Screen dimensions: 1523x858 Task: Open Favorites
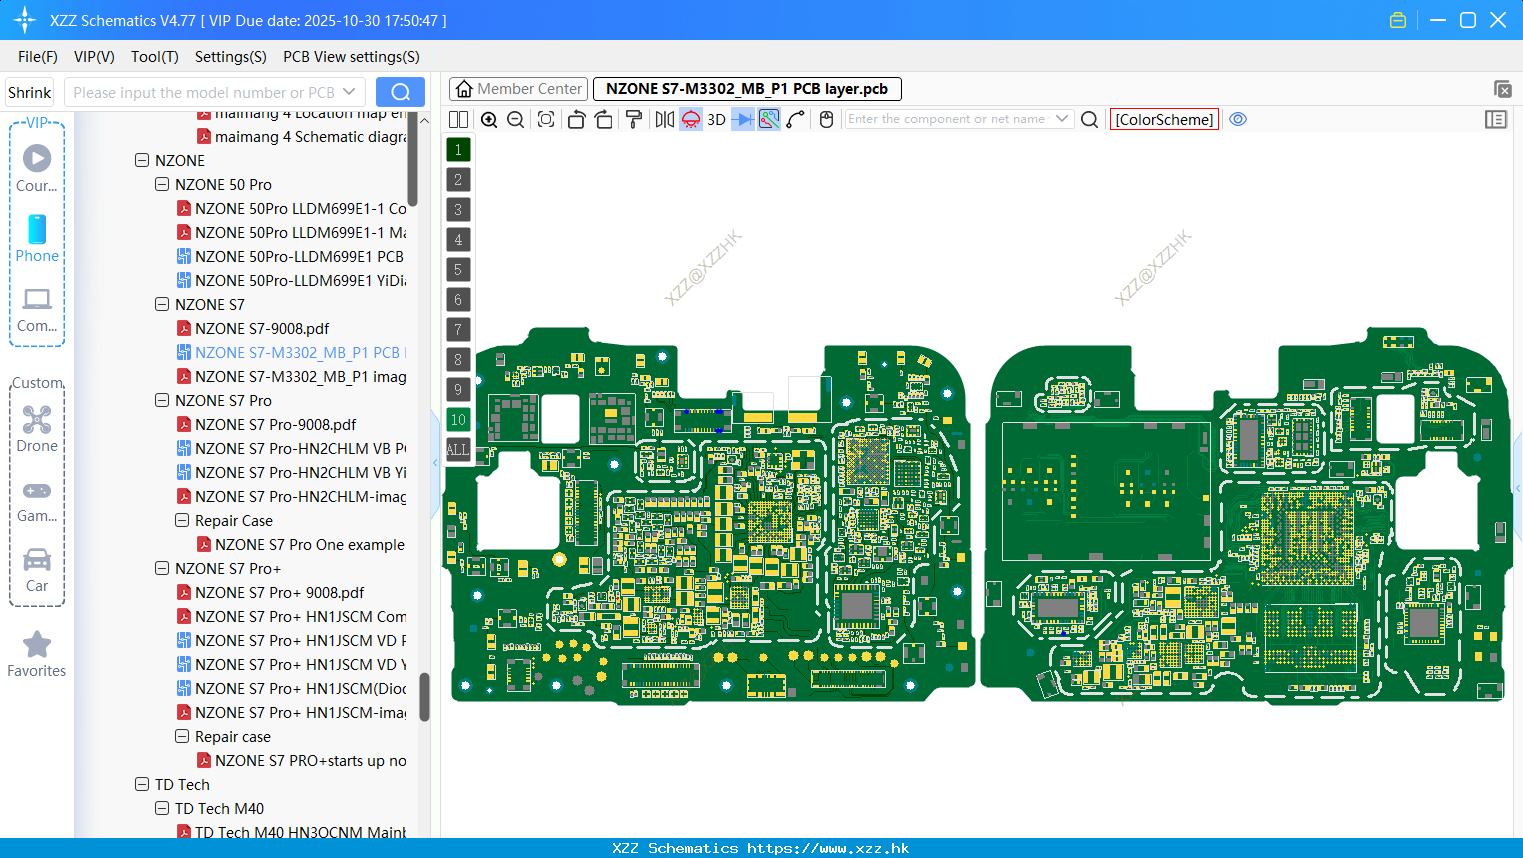pyautogui.click(x=37, y=655)
